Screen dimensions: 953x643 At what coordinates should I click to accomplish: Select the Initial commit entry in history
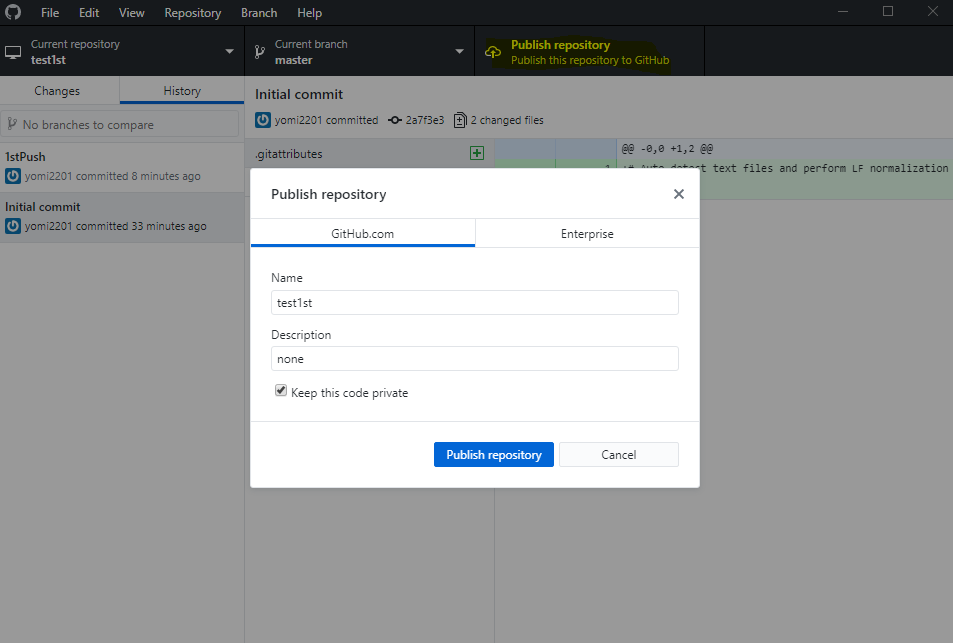pos(122,218)
